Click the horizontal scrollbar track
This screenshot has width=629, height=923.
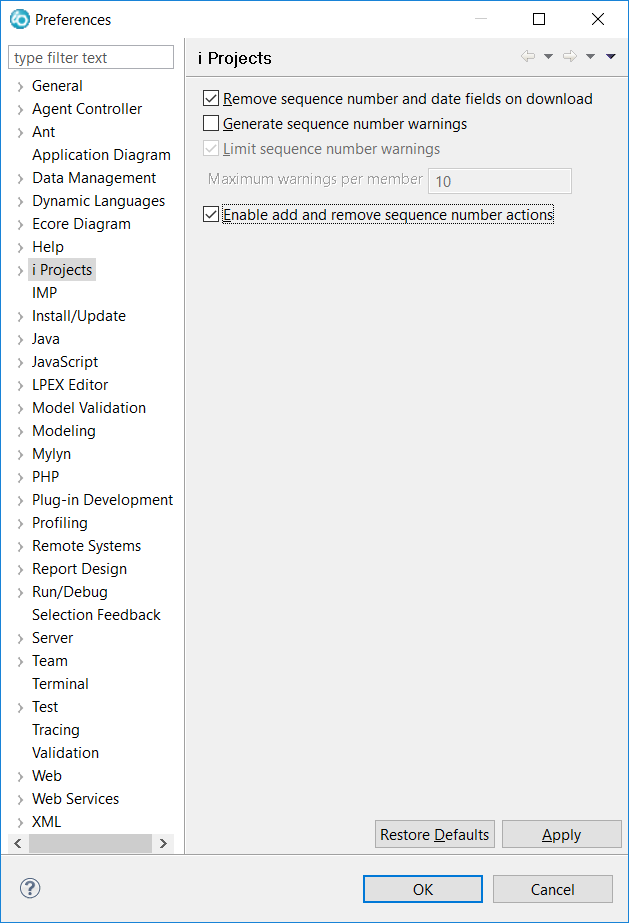90,843
